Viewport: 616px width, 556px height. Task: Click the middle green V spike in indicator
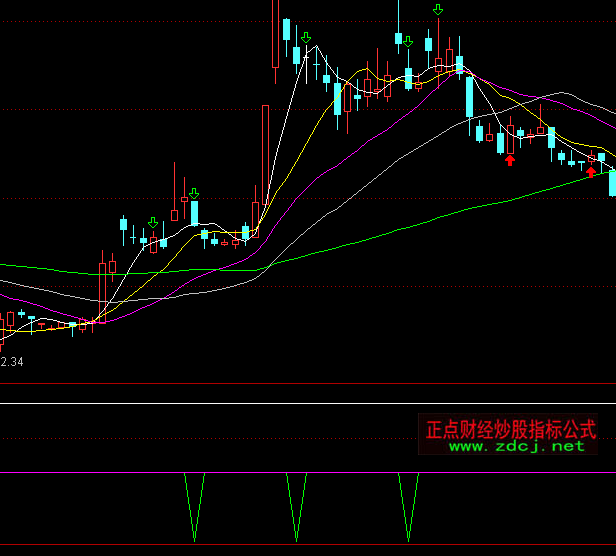click(296, 510)
